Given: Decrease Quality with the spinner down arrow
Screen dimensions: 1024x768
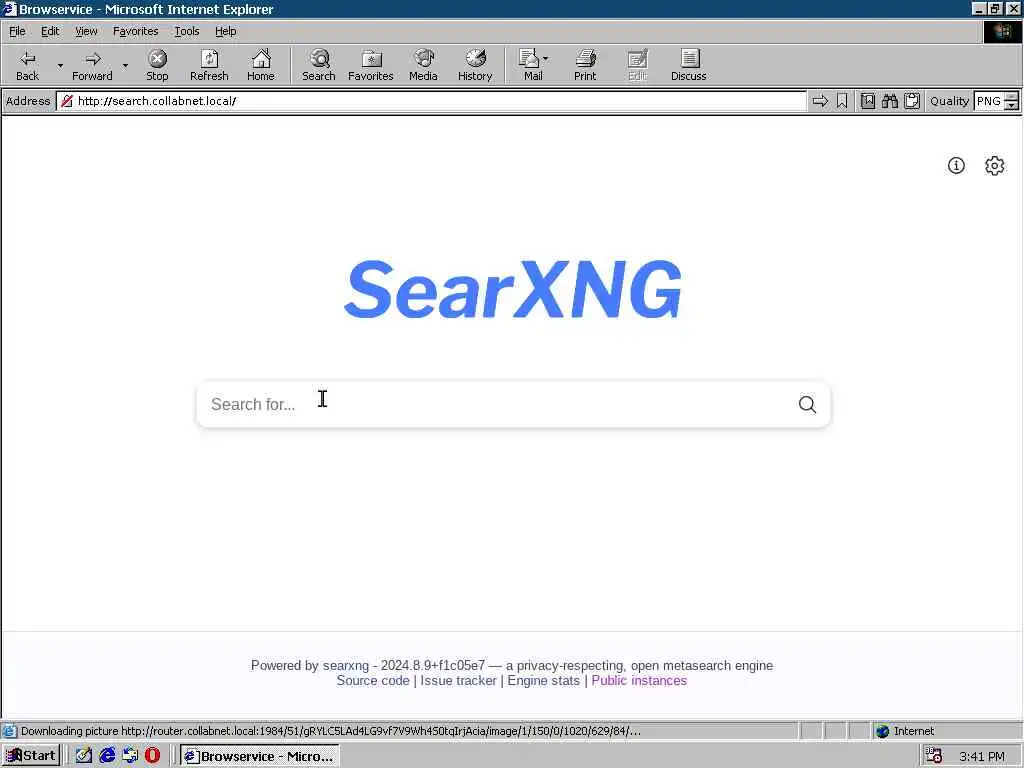Looking at the screenshot, I should pyautogui.click(x=1012, y=105).
